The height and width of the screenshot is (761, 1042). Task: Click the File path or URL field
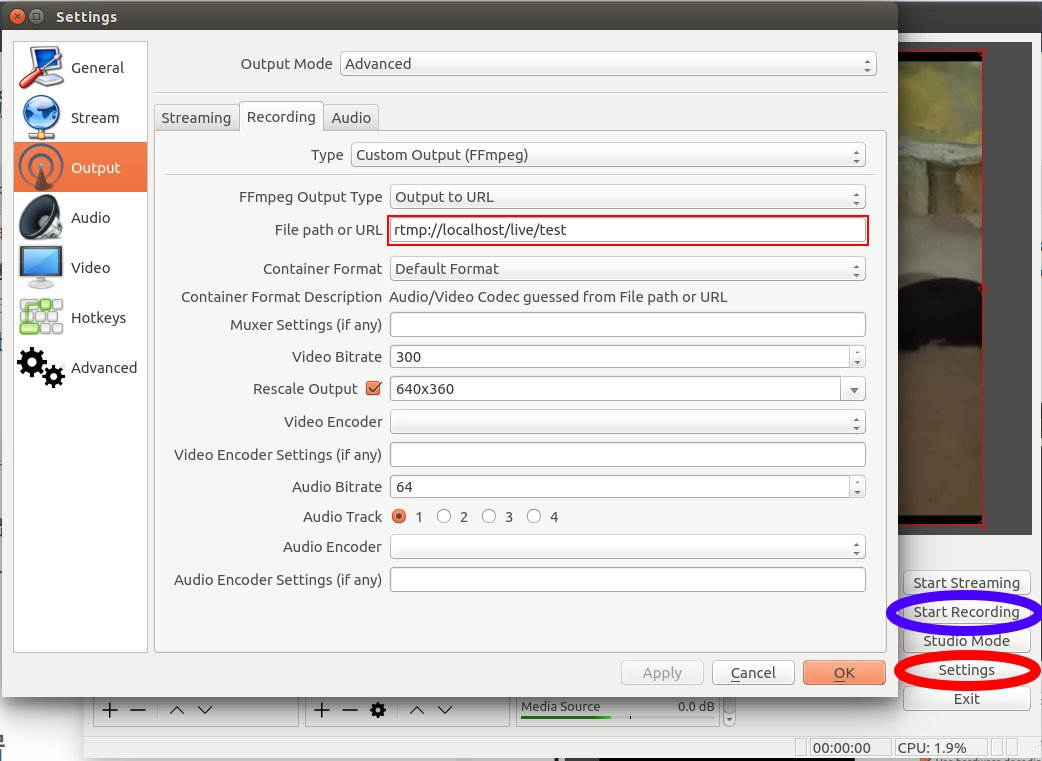[x=627, y=230]
